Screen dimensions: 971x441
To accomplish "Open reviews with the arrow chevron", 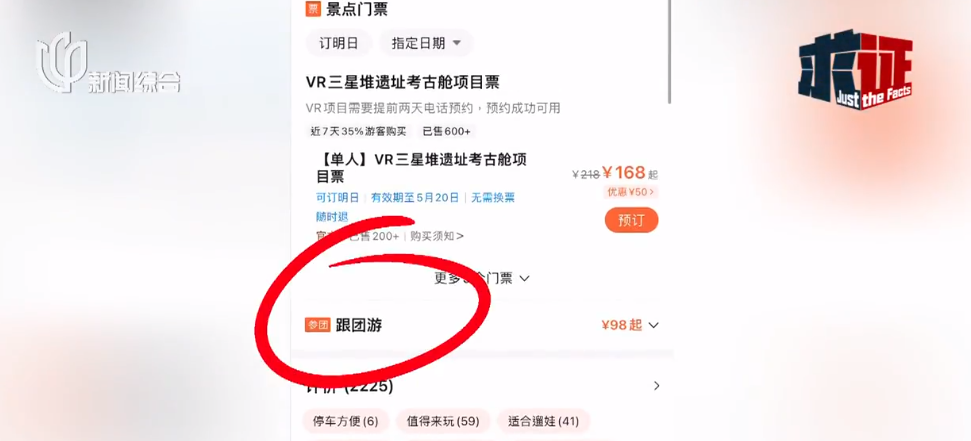I will tap(656, 386).
